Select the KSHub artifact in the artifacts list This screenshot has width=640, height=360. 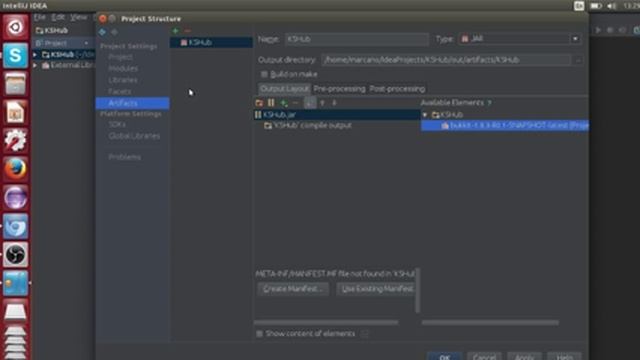click(211, 42)
